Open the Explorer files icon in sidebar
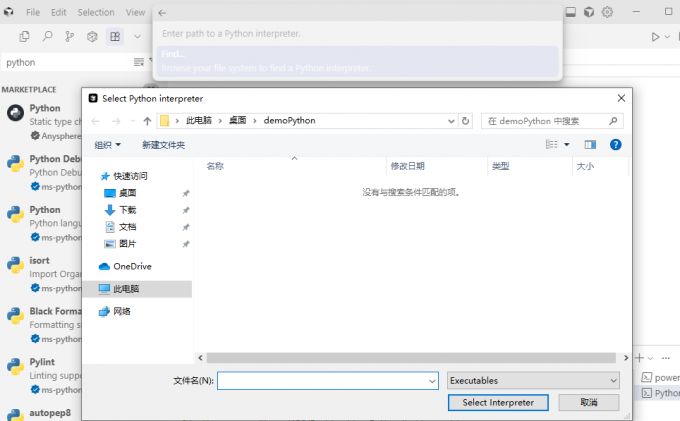 click(x=24, y=36)
